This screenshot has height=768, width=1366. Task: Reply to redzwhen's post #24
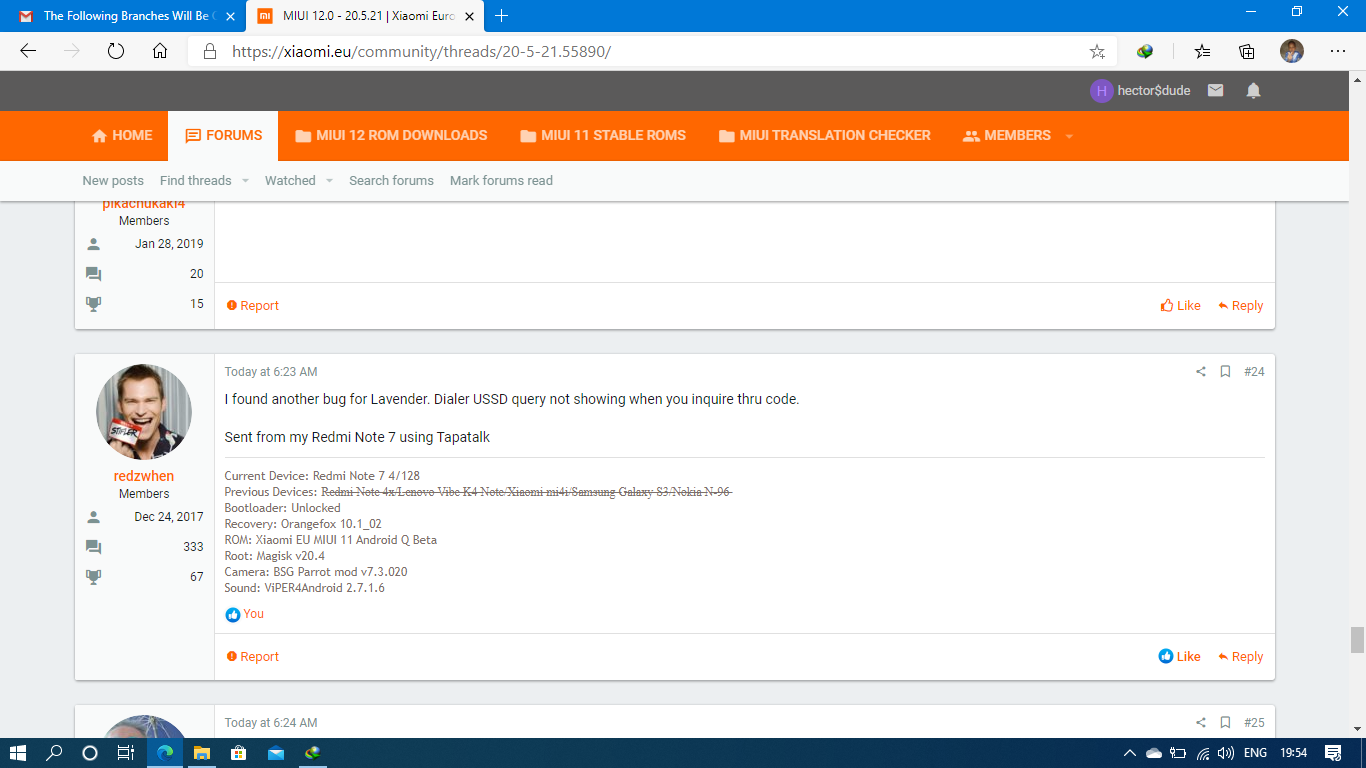1240,657
